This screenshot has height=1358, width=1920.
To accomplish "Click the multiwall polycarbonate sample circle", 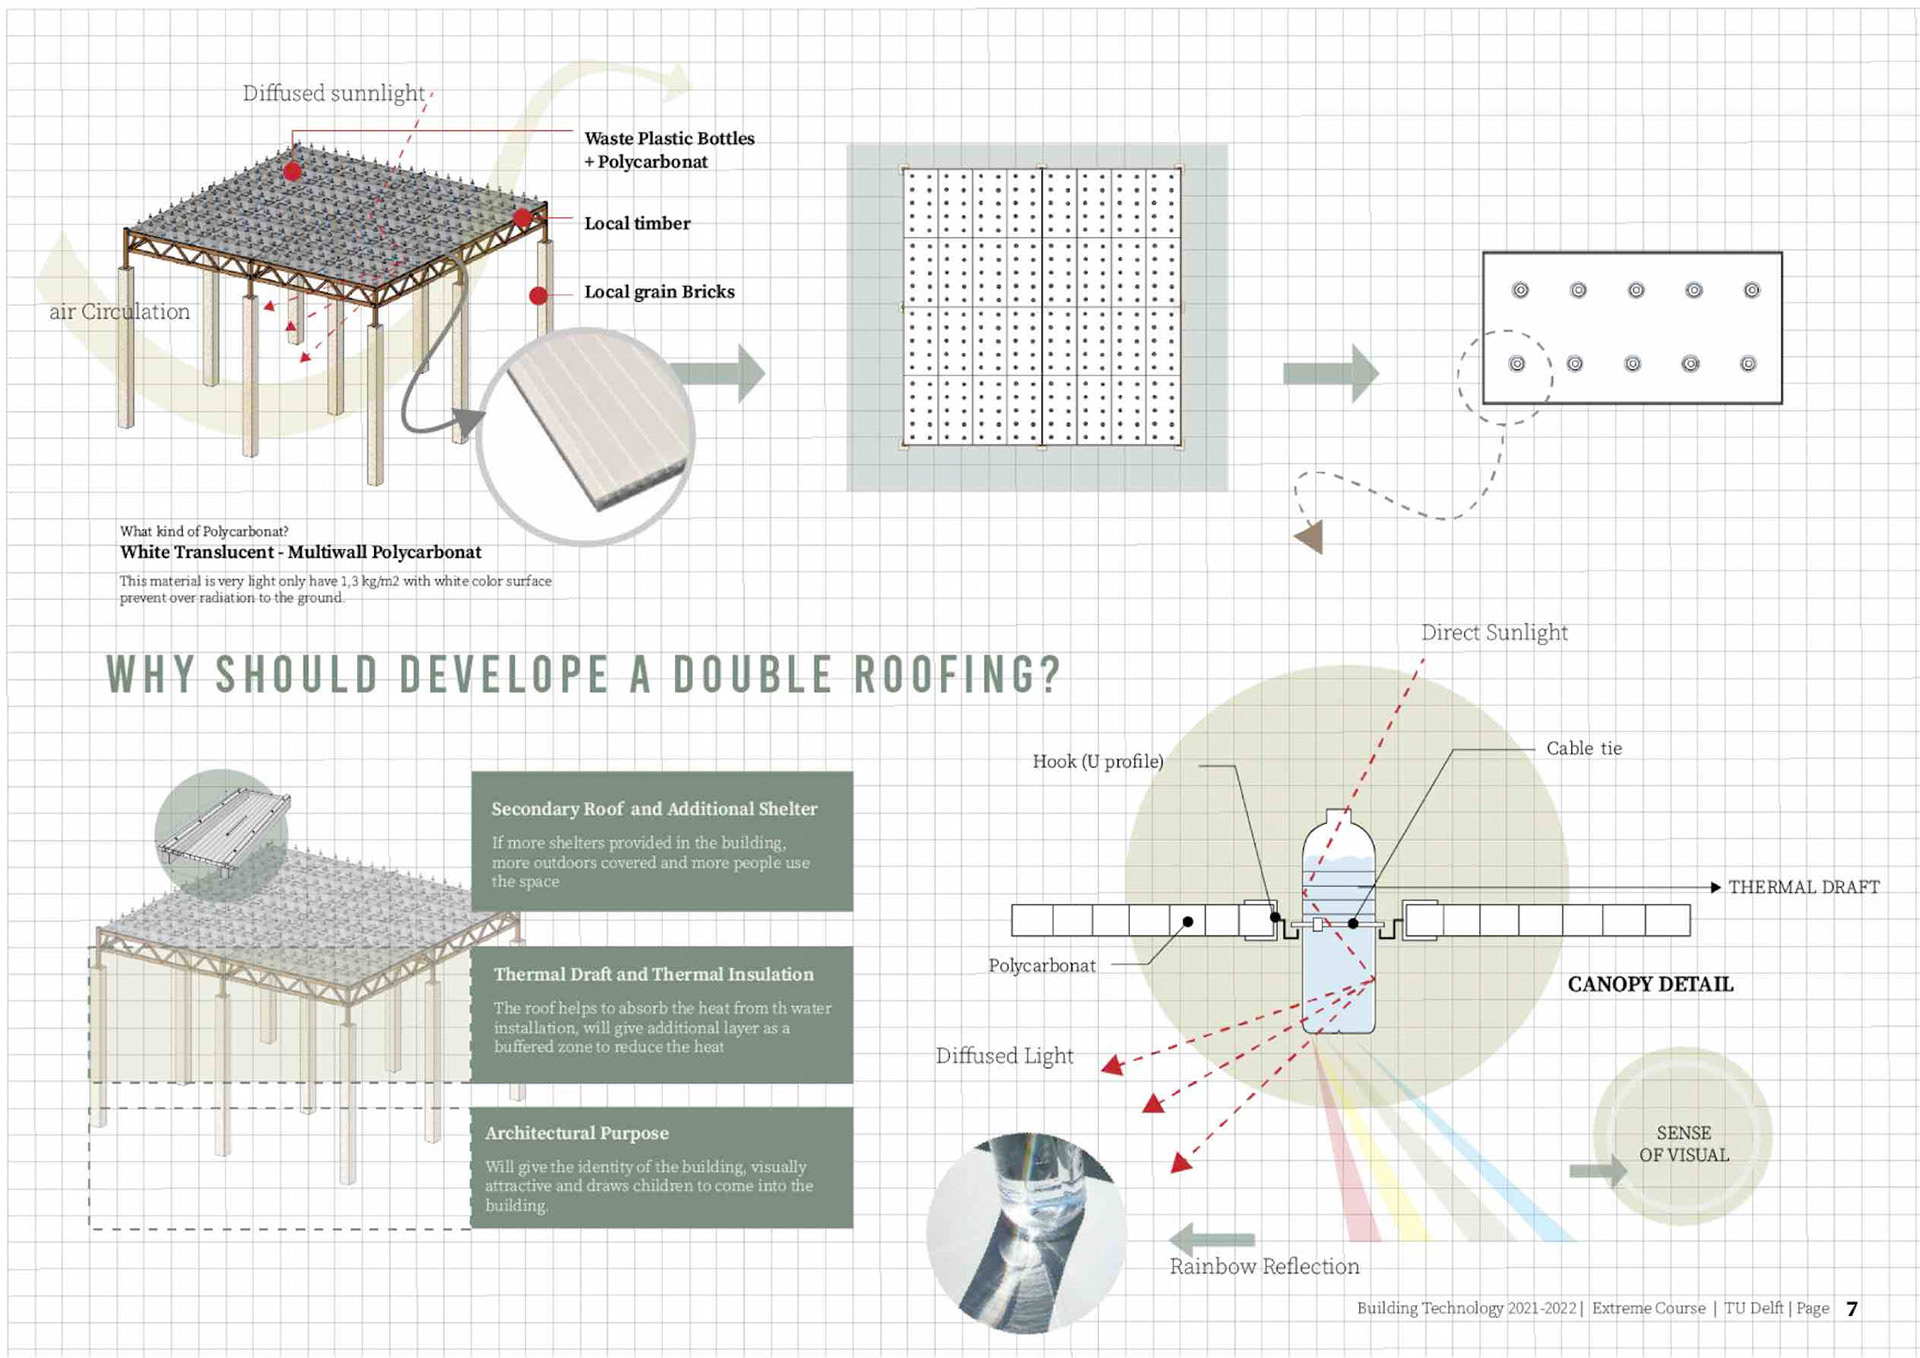I will (587, 436).
